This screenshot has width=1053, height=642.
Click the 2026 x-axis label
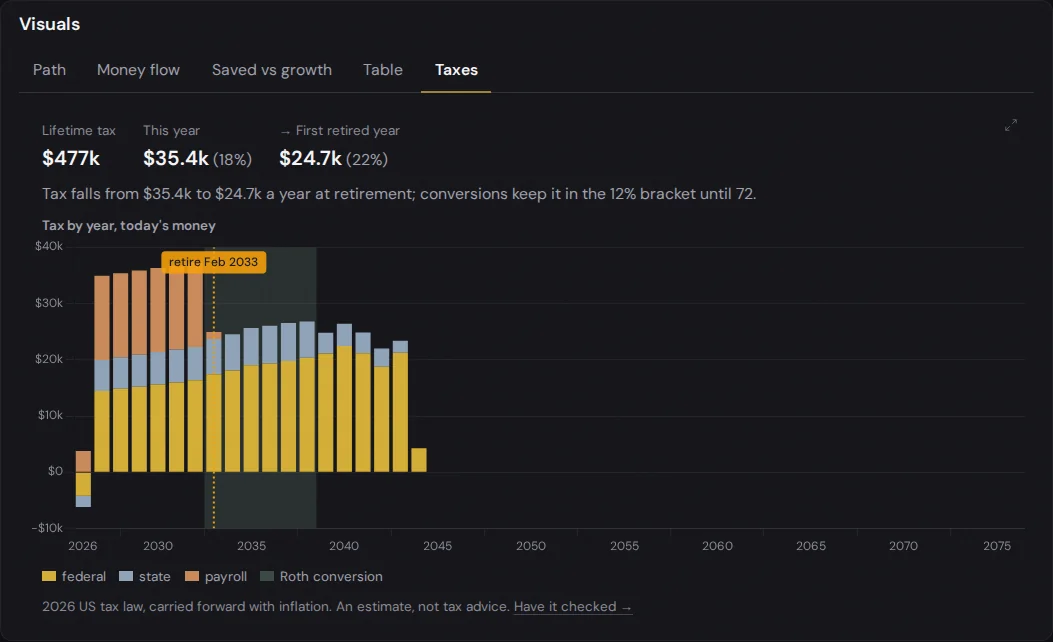pyautogui.click(x=83, y=546)
